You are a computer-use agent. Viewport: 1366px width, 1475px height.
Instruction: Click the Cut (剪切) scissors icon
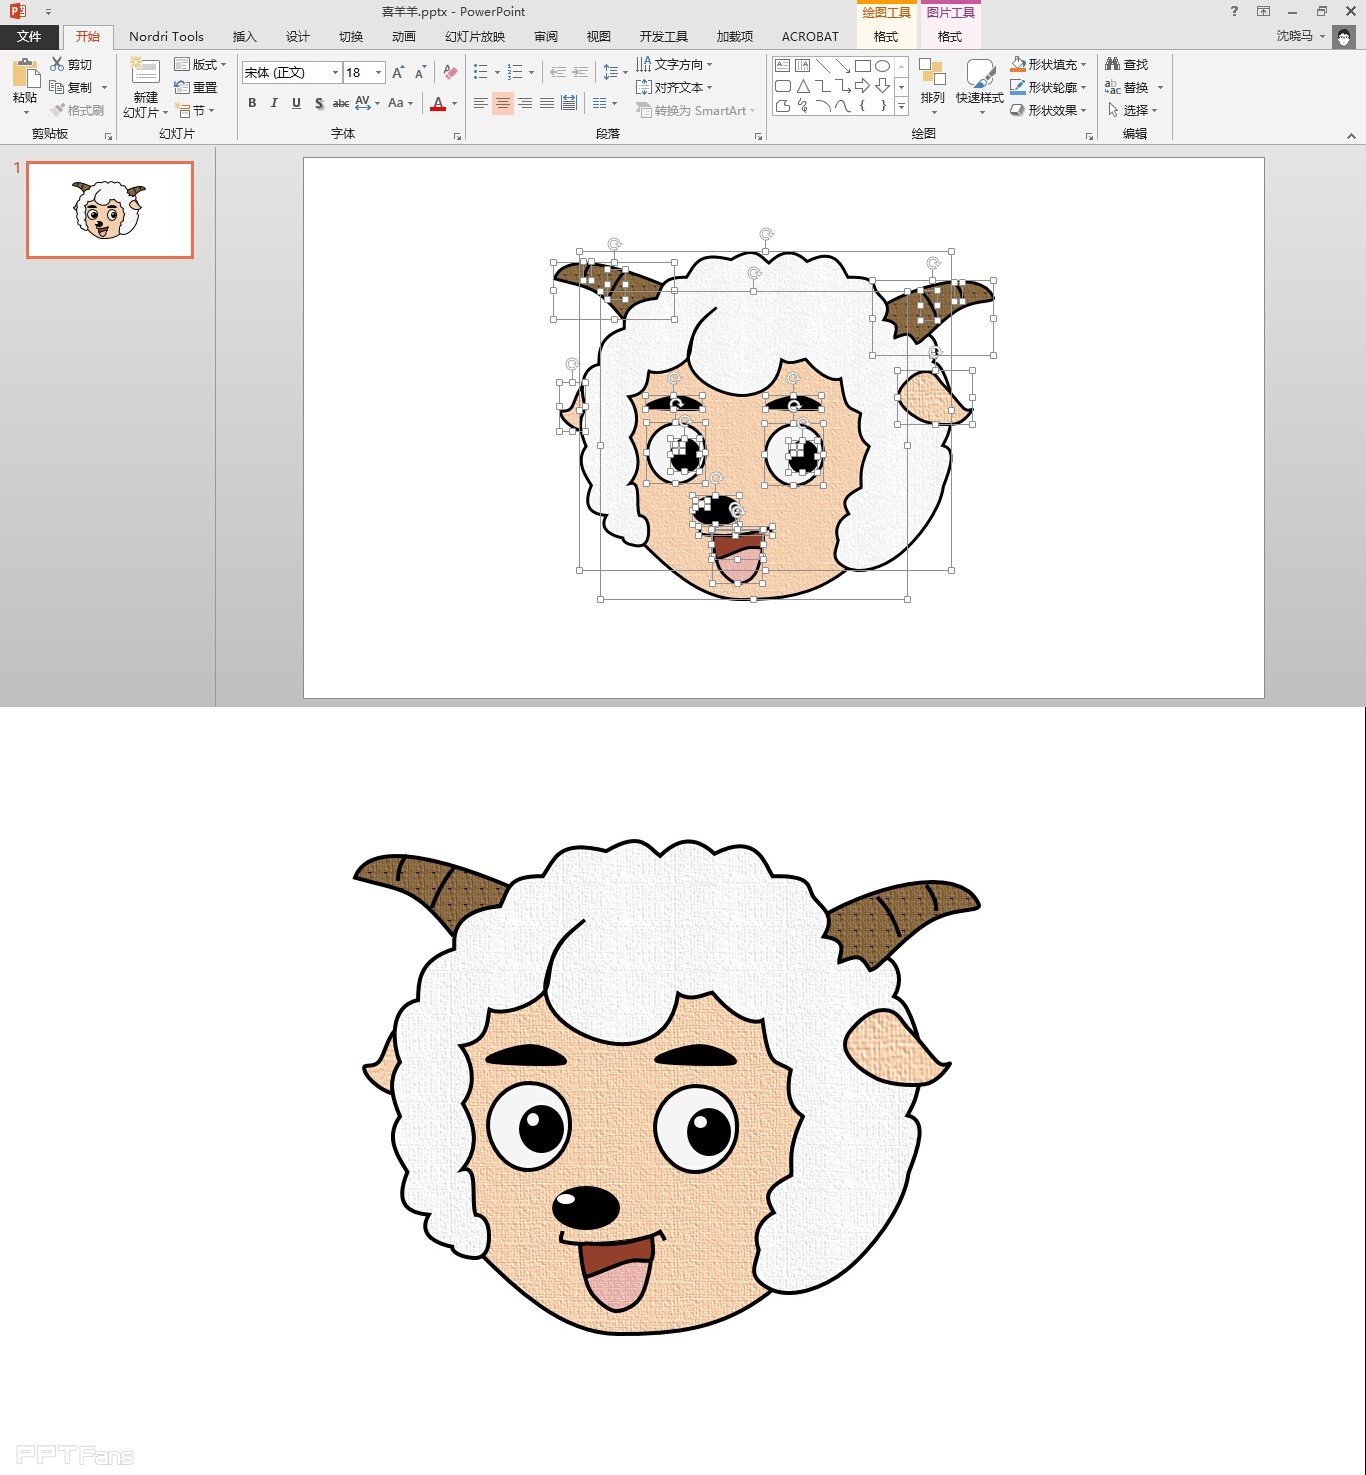pos(57,64)
